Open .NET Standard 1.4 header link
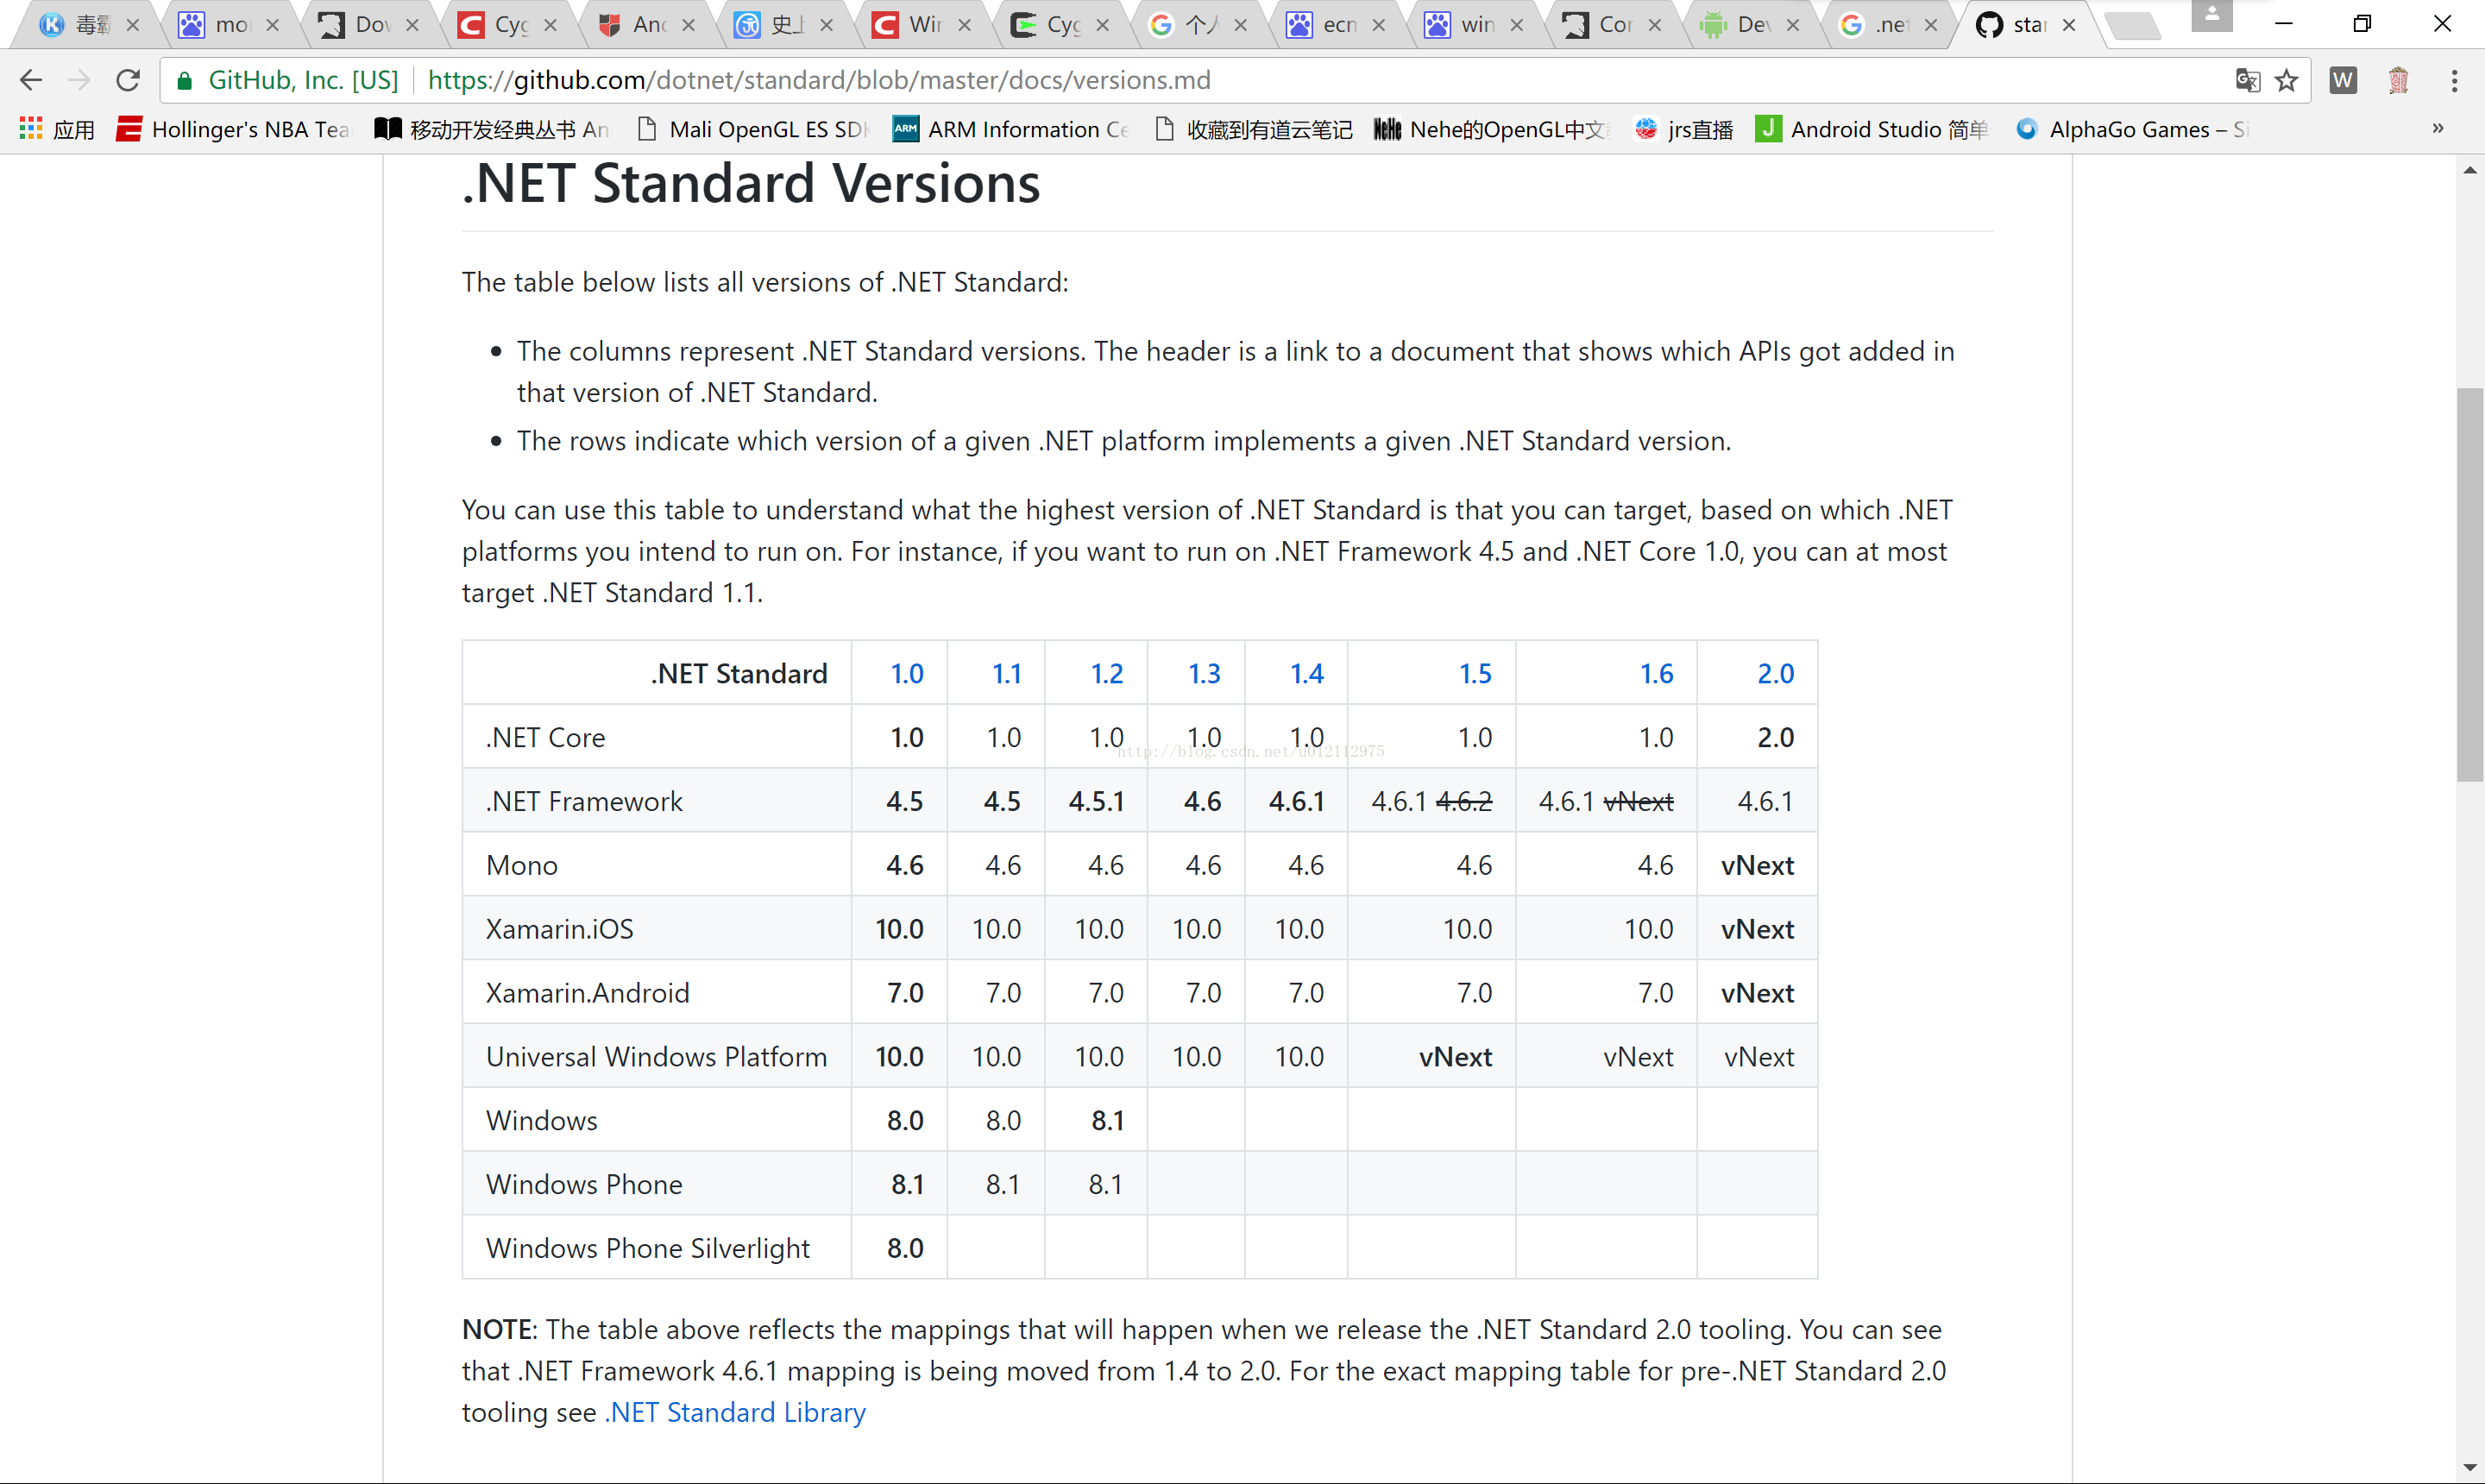 1306,674
